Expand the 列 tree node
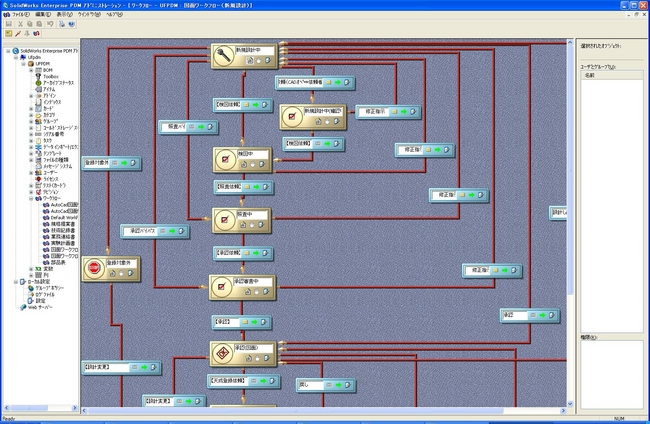Screen dimensions: 650x424 pos(31,275)
